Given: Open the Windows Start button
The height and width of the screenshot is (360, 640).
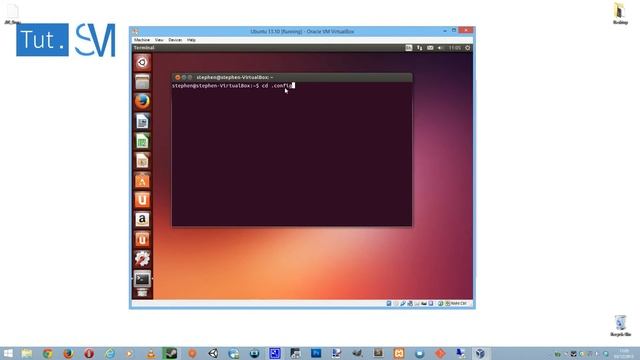Looking at the screenshot, I should pyautogui.click(x=8, y=353).
